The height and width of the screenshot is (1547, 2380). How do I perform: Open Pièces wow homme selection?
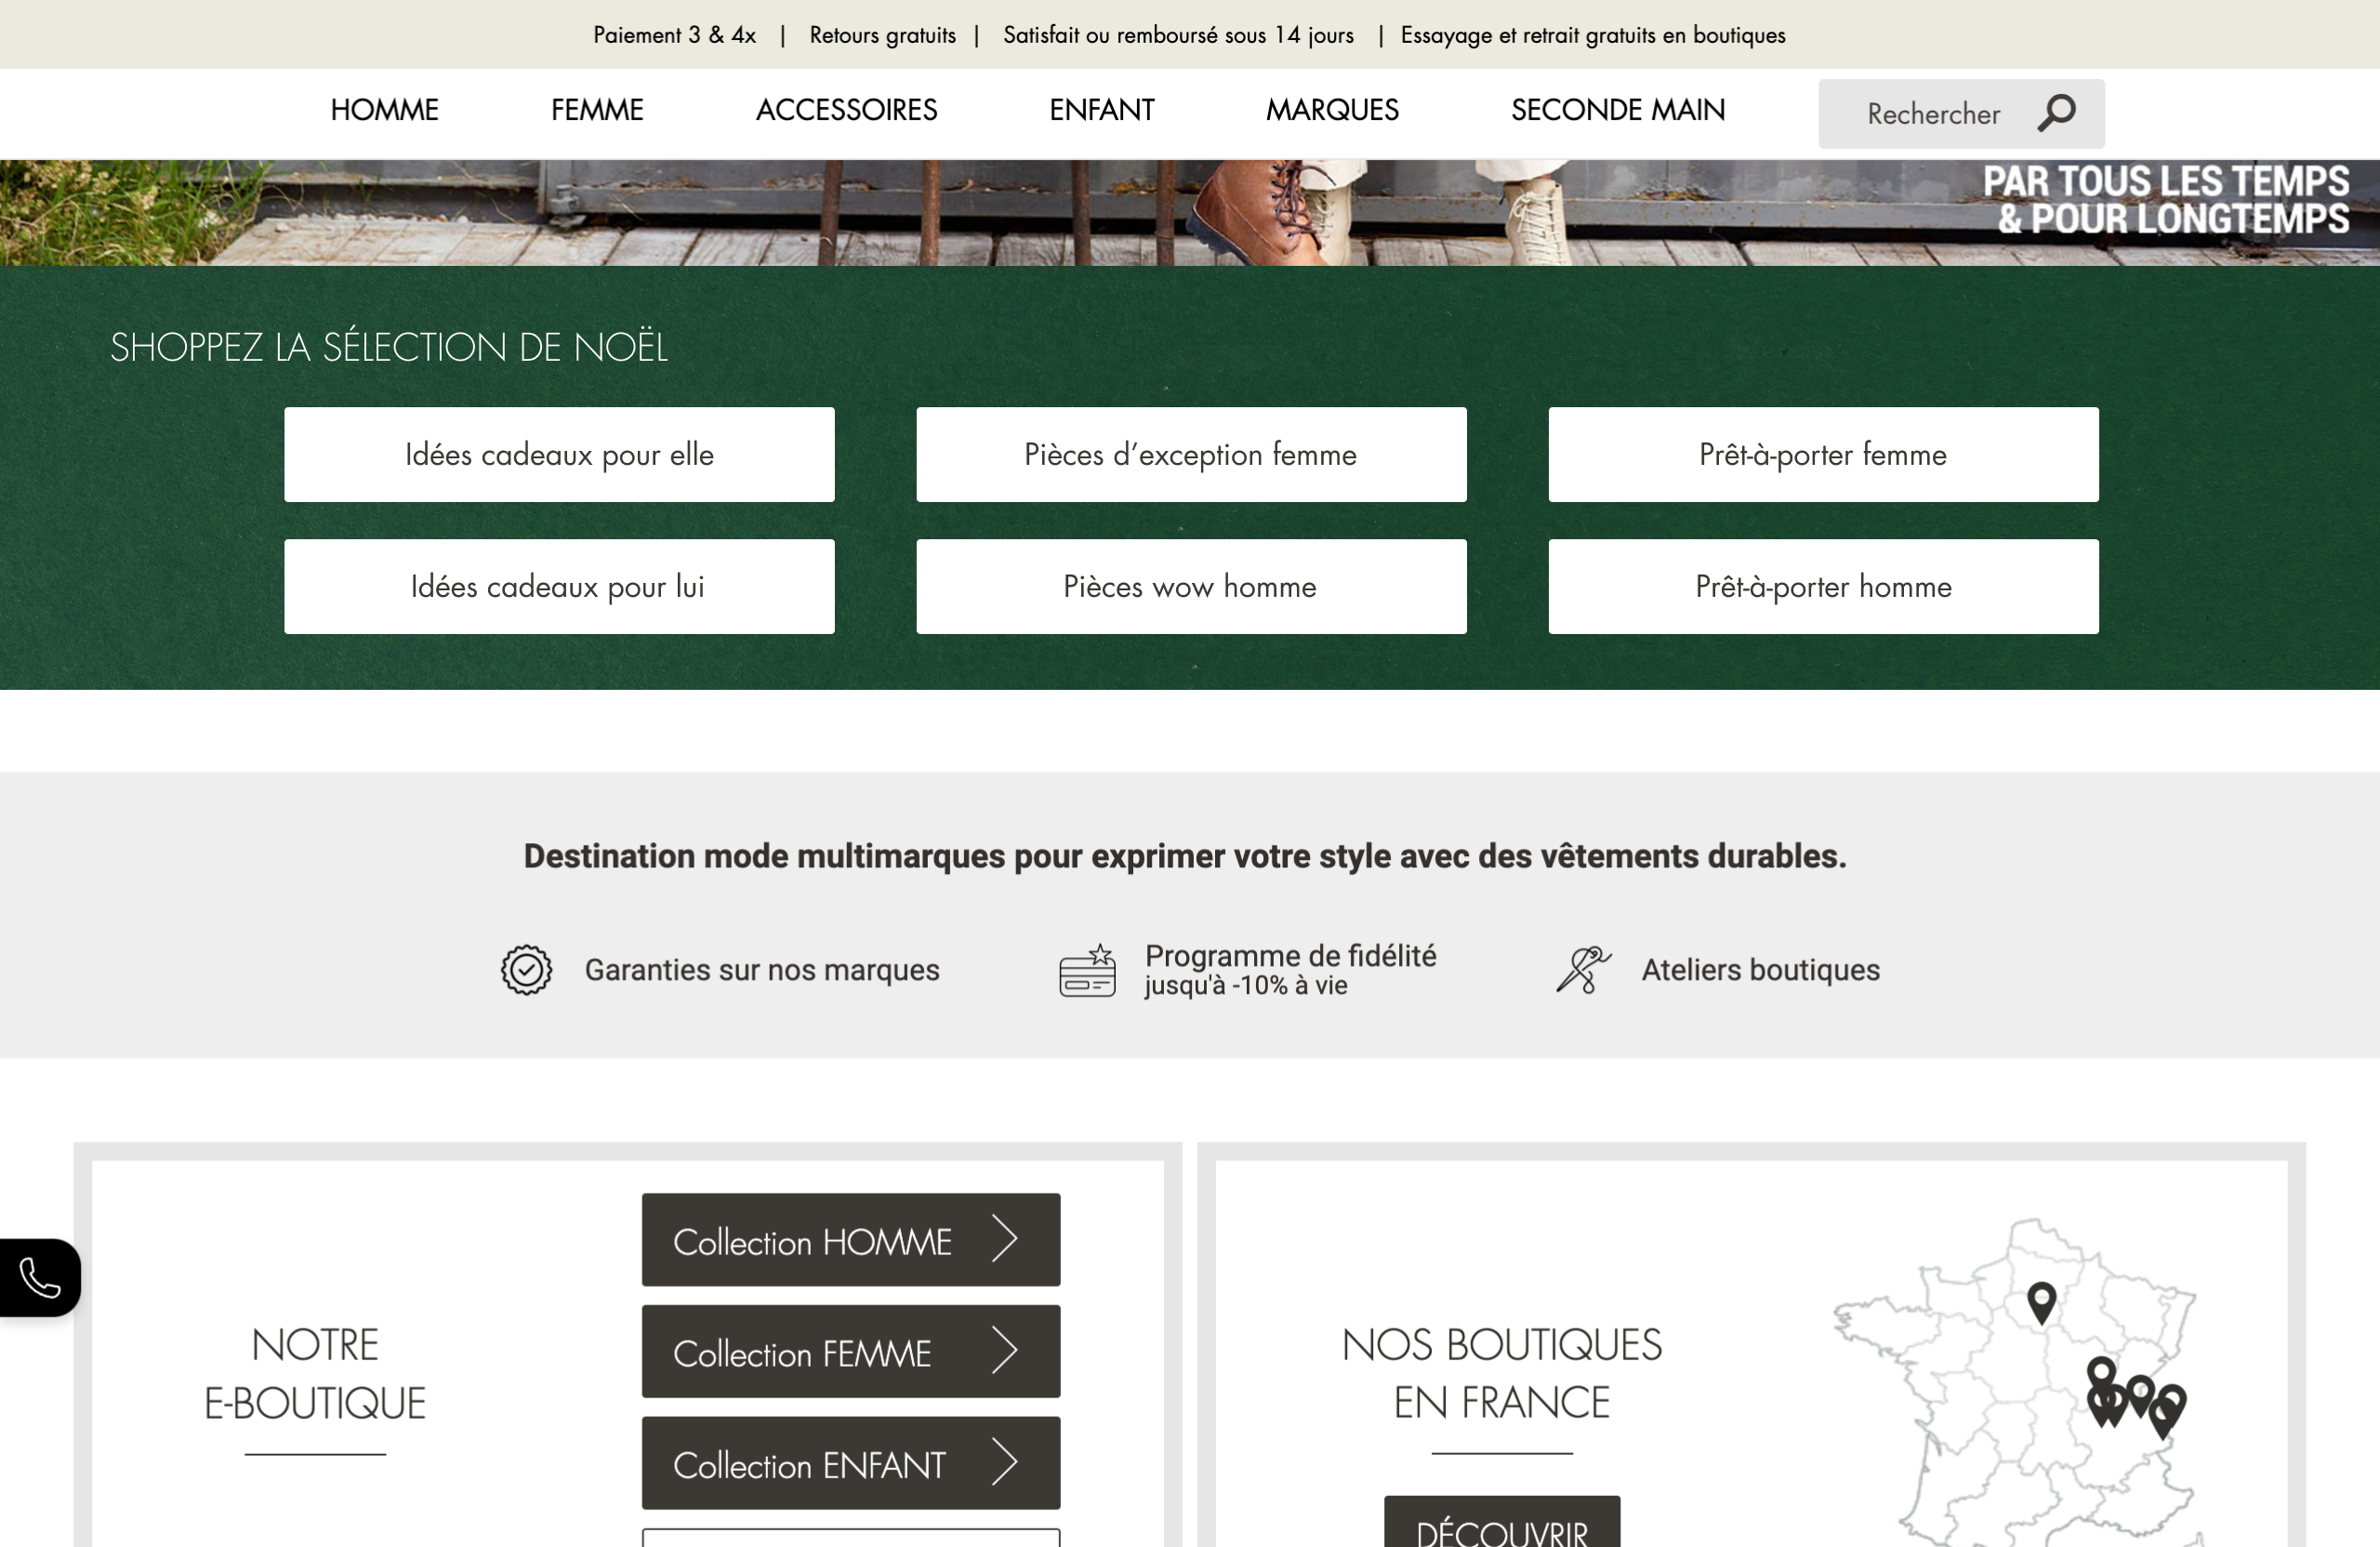(1190, 586)
